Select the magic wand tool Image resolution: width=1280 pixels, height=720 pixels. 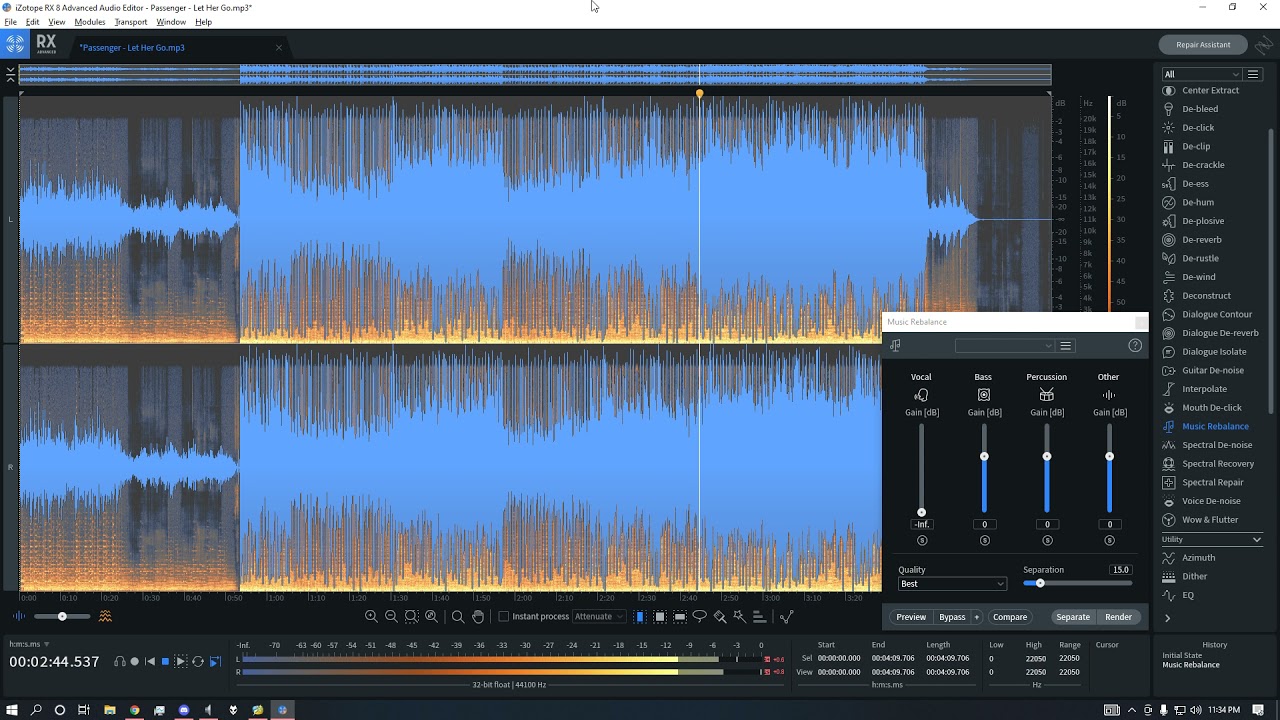point(739,617)
